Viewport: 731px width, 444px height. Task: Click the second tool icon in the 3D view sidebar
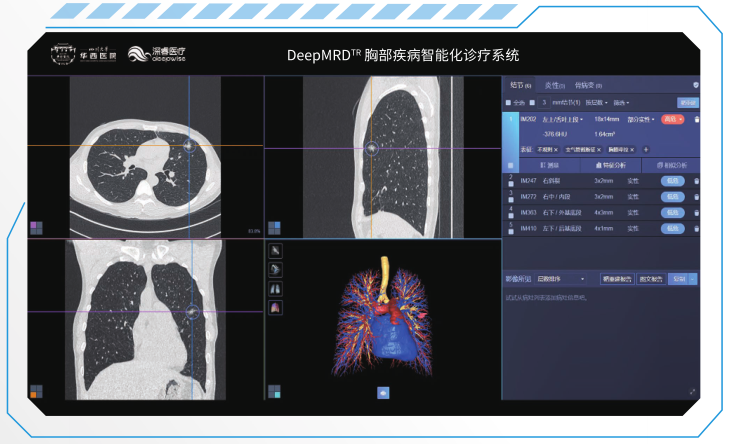coord(276,270)
